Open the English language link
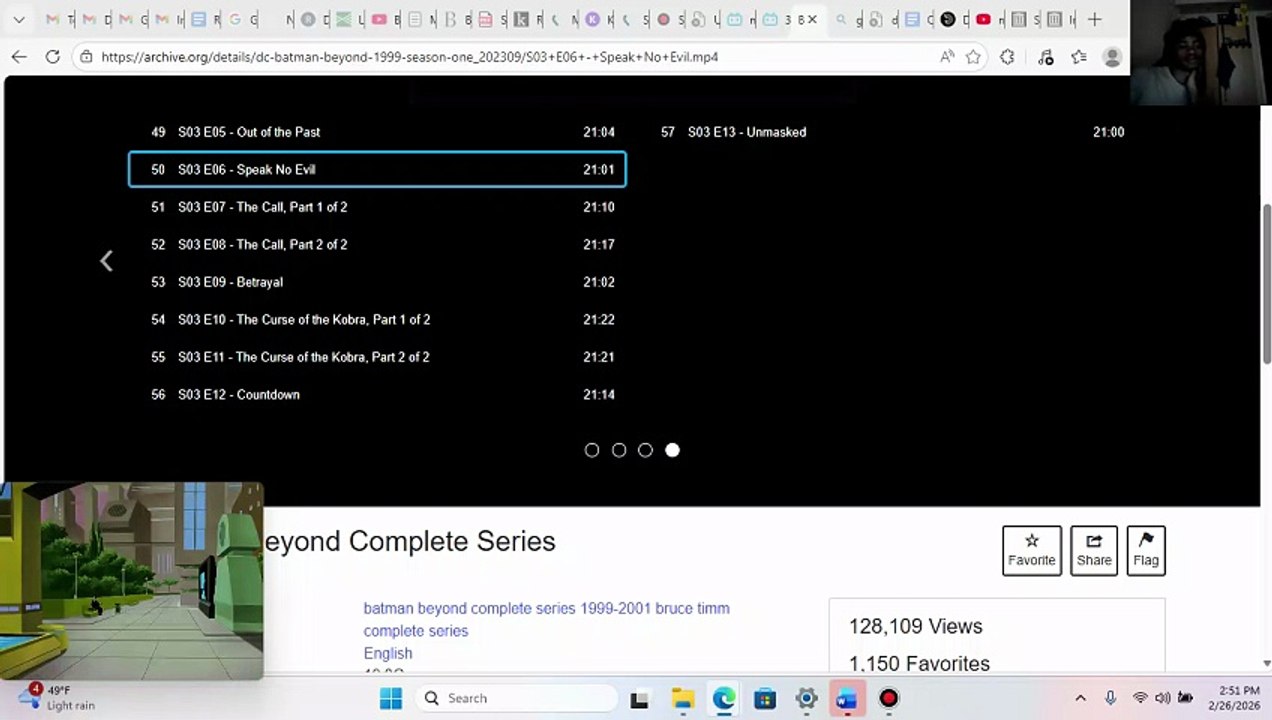Screen dimensions: 1272x720 pyautogui.click(x=388, y=653)
